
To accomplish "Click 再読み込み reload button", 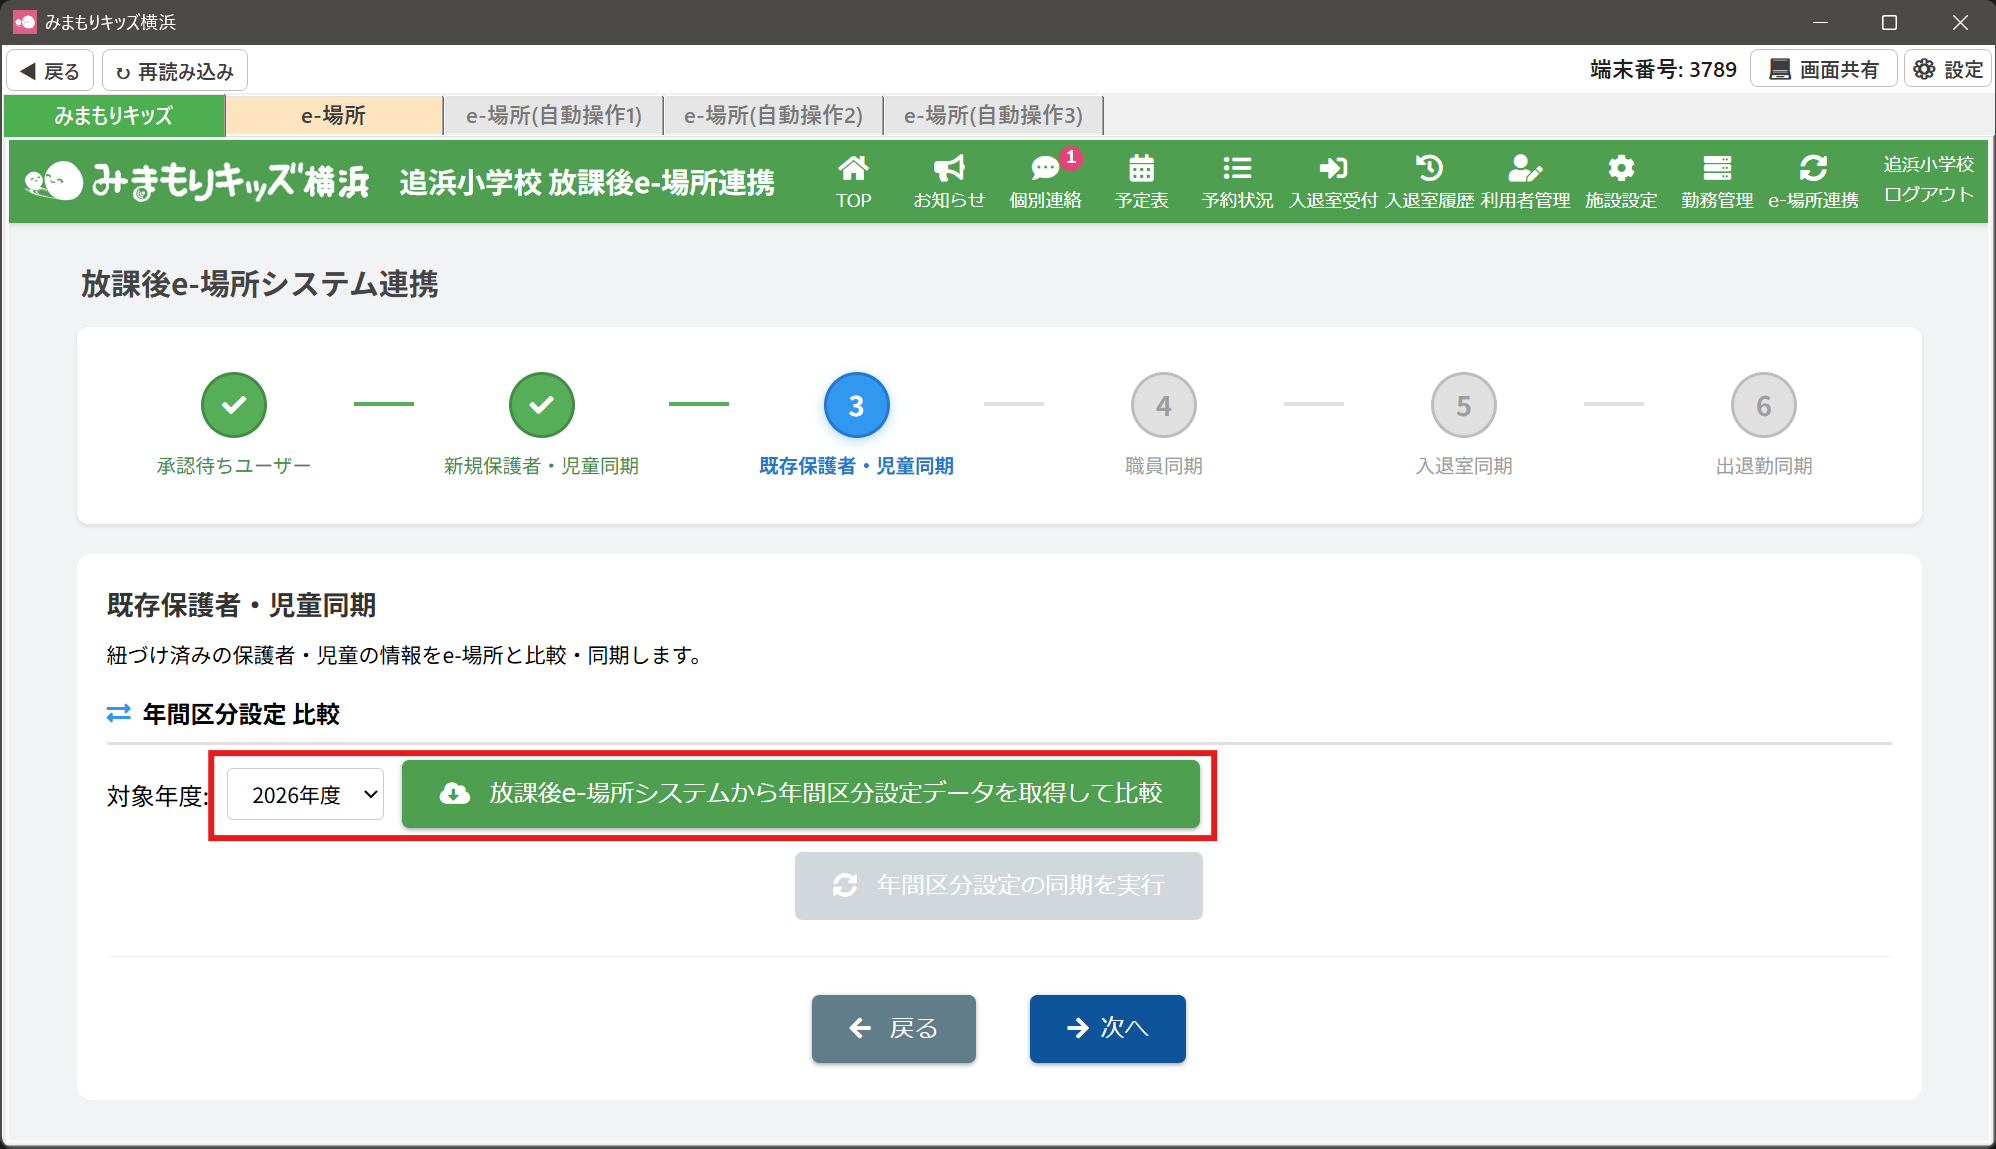I will [x=175, y=71].
